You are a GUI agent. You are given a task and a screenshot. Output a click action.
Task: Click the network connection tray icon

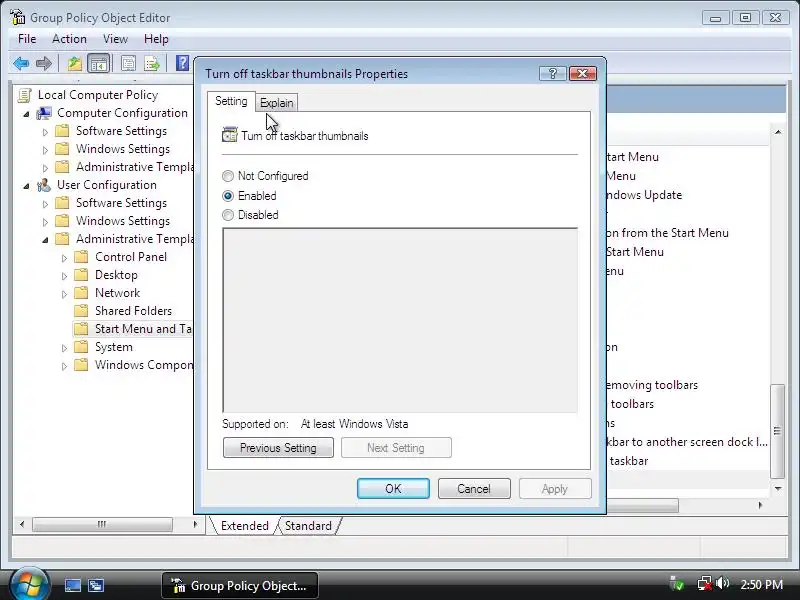(x=705, y=583)
